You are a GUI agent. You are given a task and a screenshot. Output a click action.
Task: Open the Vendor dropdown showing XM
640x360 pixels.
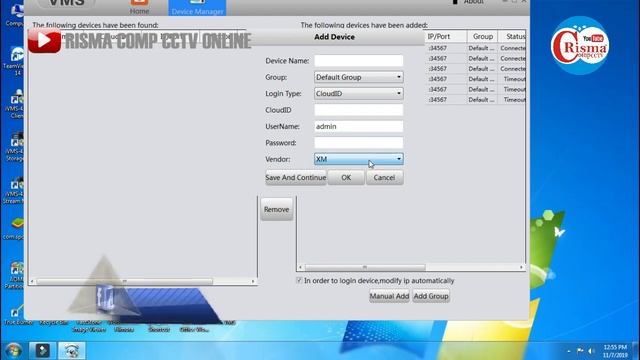[358, 159]
